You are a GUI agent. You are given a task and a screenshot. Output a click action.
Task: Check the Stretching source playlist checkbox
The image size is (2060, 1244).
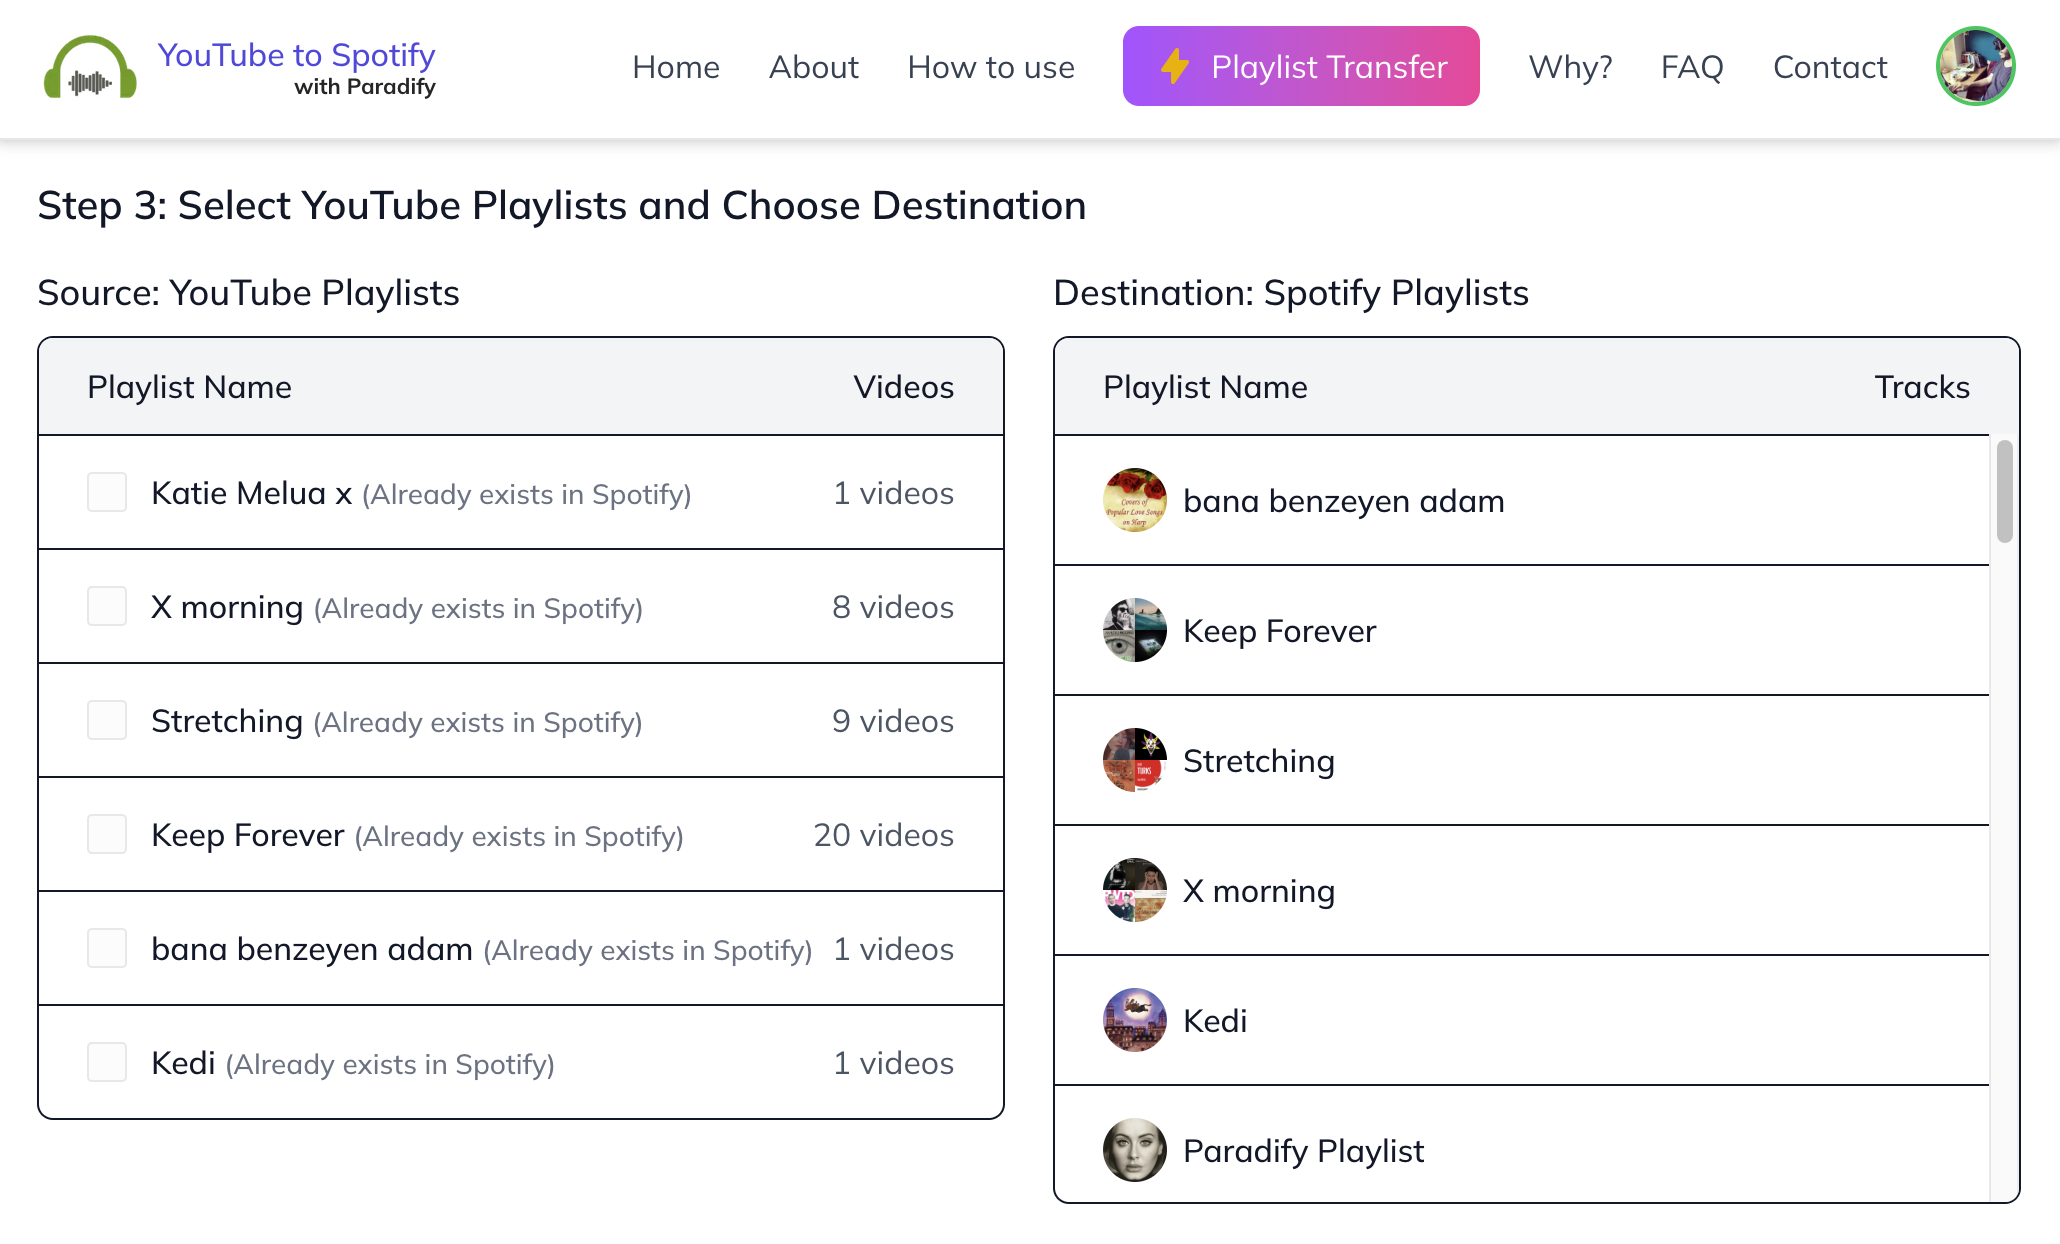[107, 720]
